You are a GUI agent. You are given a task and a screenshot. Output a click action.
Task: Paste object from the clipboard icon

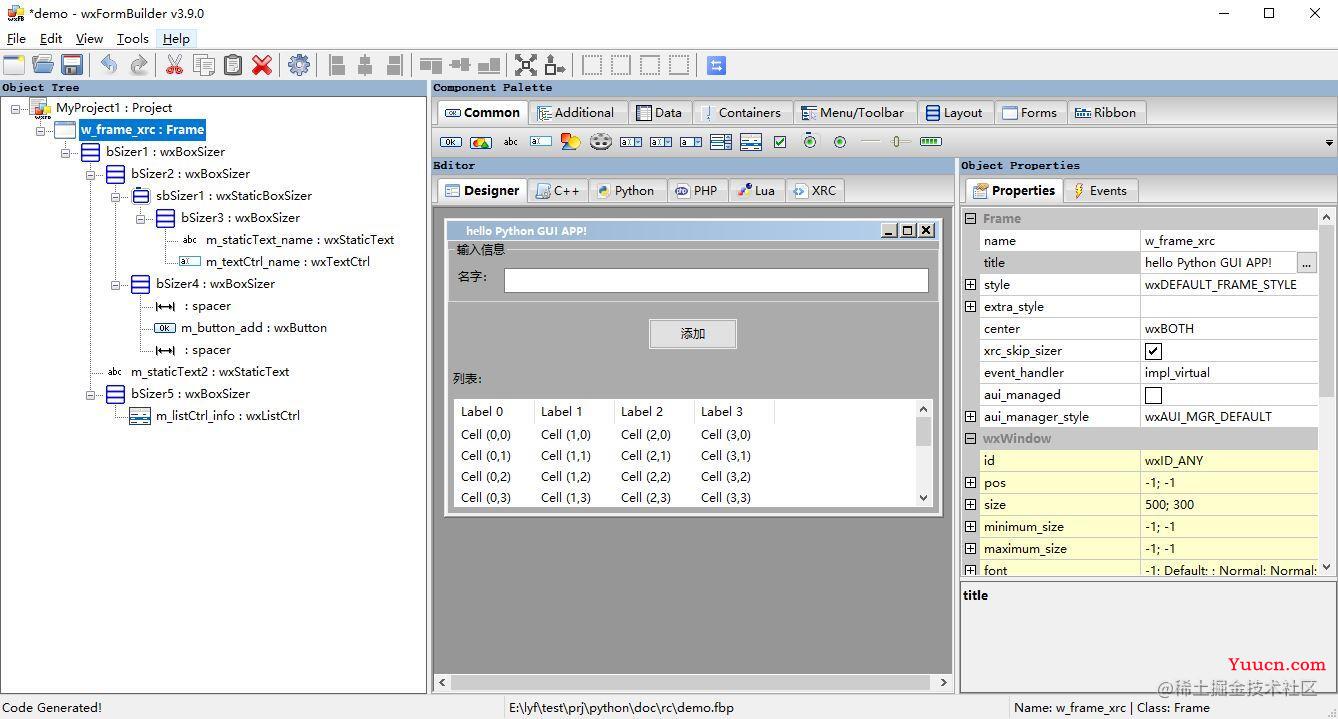[233, 65]
